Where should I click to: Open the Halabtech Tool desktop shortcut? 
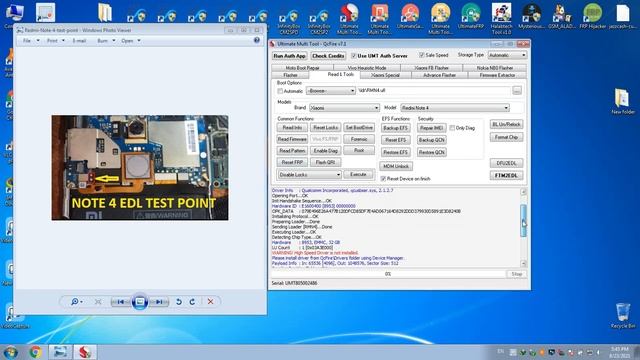501,18
